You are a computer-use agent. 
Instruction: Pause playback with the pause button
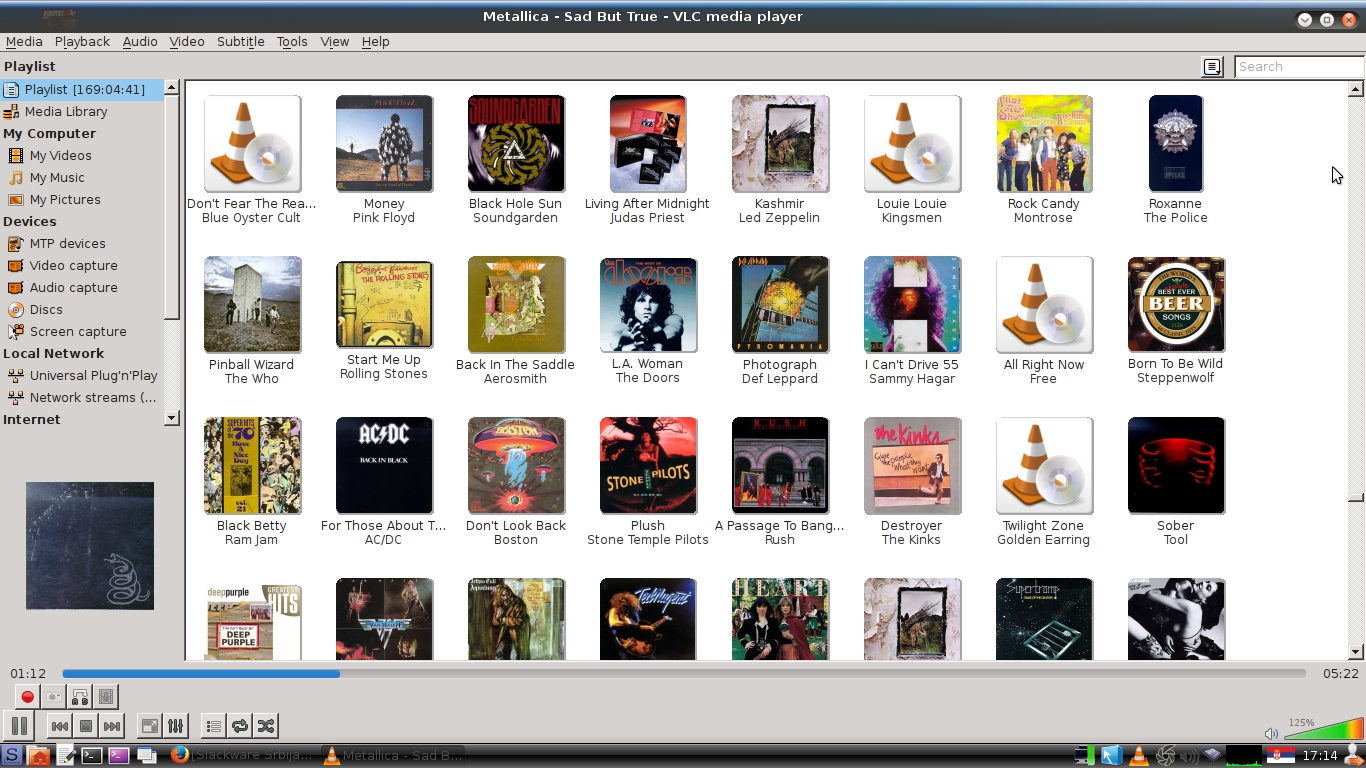(19, 726)
